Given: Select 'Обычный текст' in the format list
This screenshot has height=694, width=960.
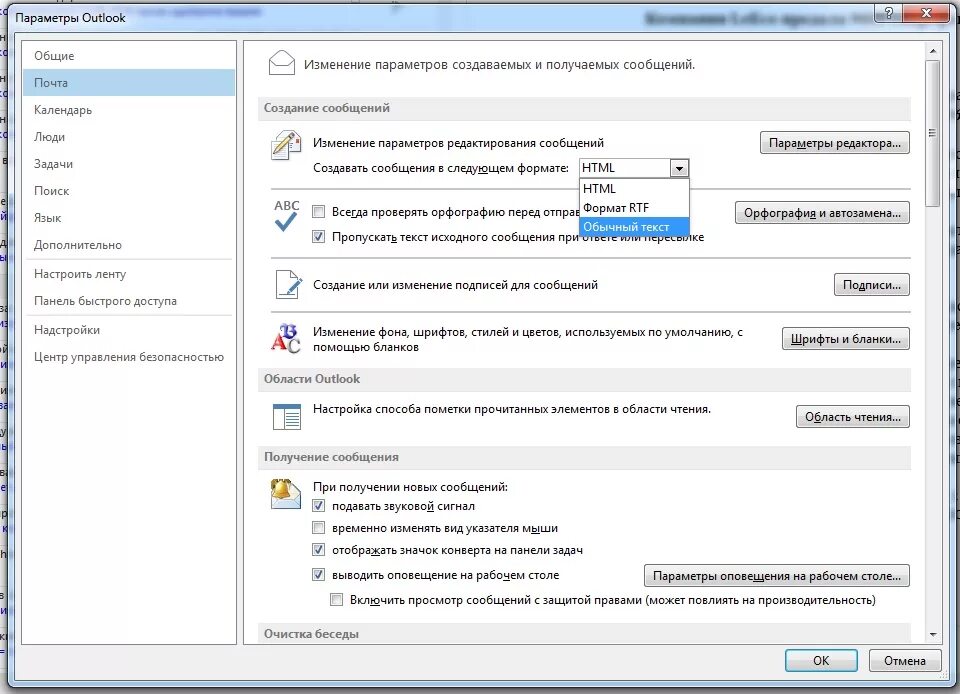Looking at the screenshot, I should [x=634, y=226].
